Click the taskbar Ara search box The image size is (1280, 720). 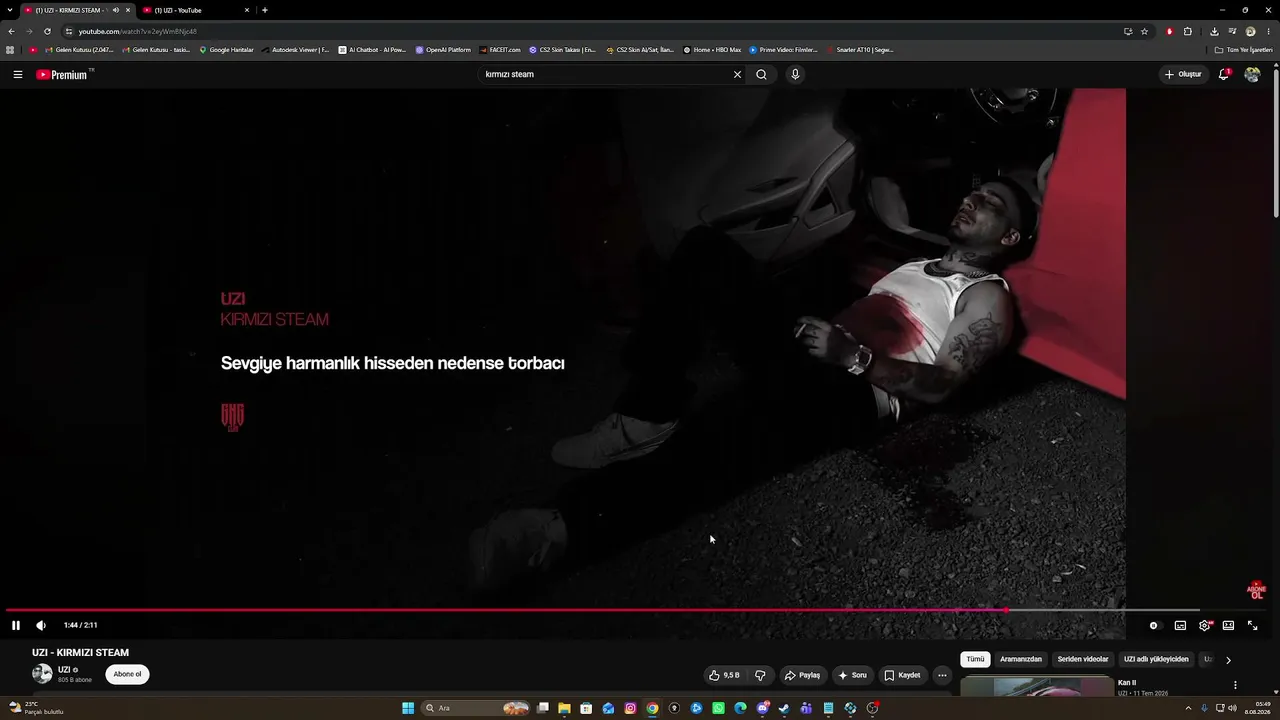[x=476, y=708]
